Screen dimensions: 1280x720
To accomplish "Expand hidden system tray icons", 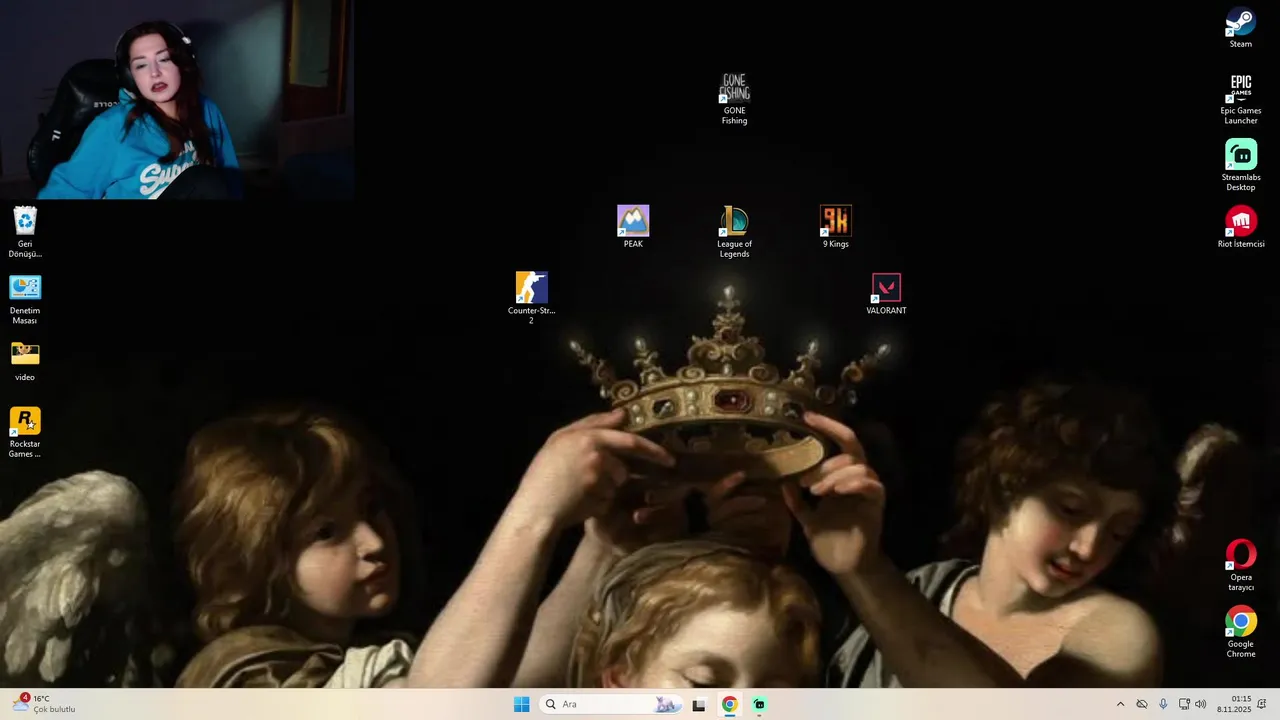I will [1120, 704].
